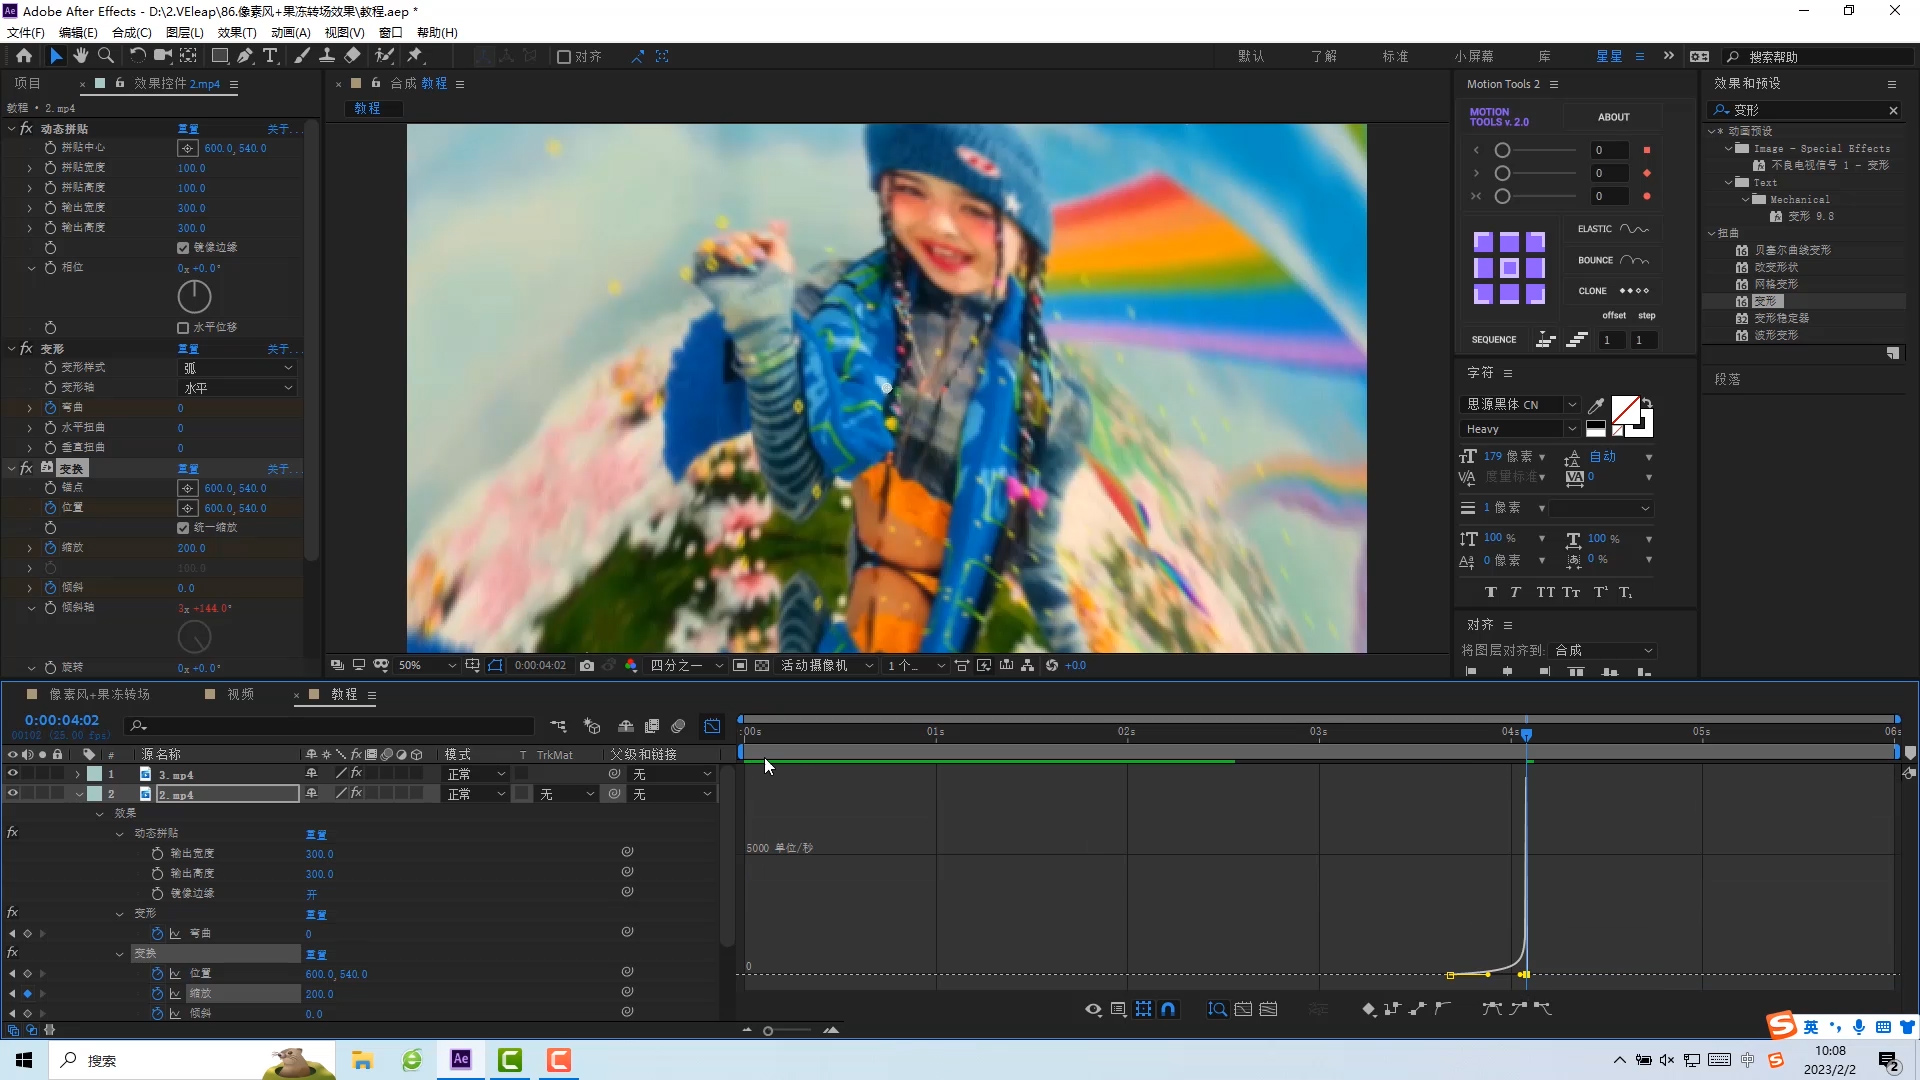Open font family dropdown 思源黑体 CN

coord(1520,405)
